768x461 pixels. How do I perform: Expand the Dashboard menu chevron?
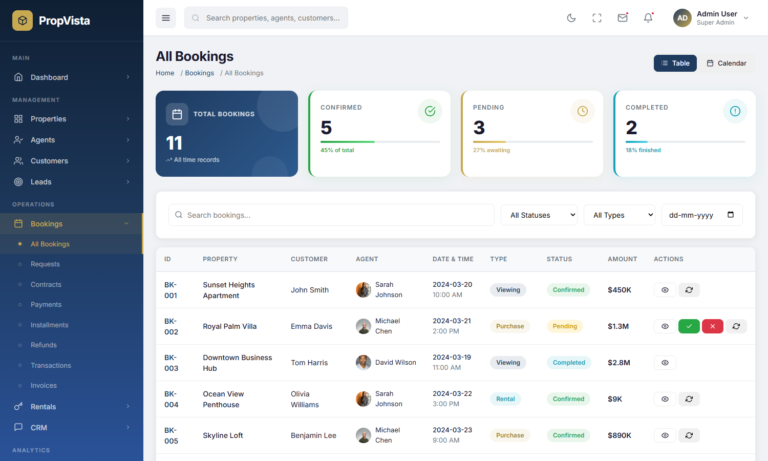[x=128, y=77]
